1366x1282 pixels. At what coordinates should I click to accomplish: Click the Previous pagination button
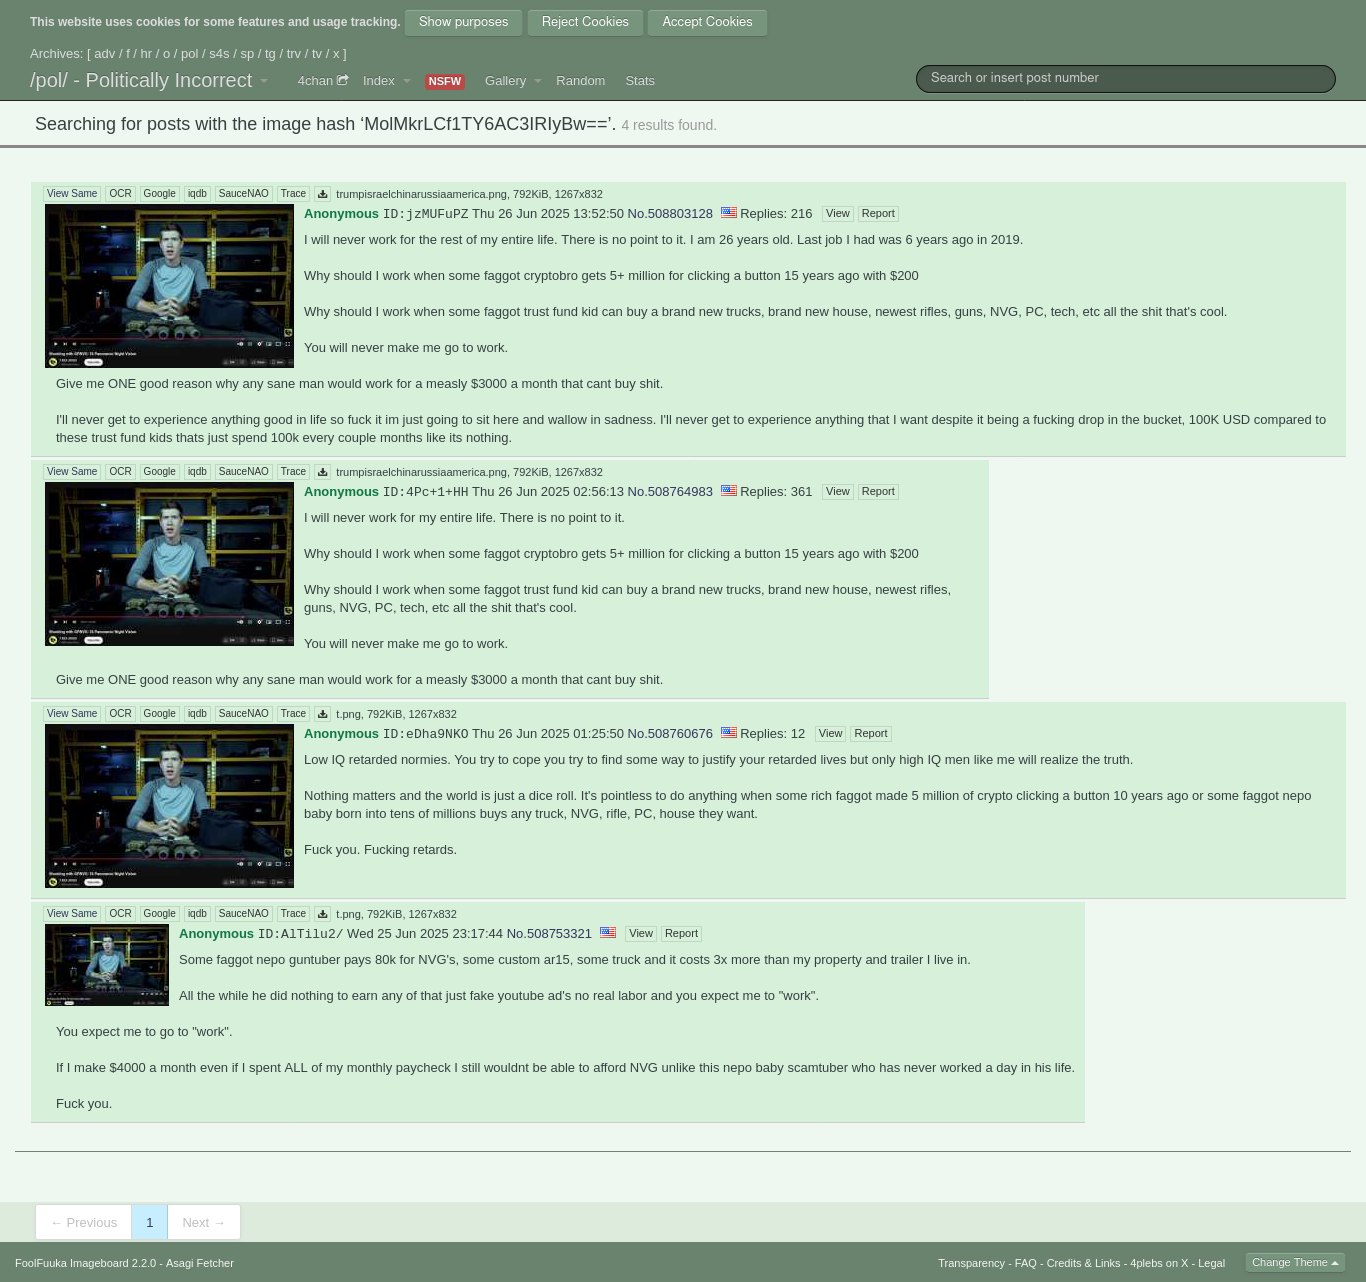click(84, 1222)
